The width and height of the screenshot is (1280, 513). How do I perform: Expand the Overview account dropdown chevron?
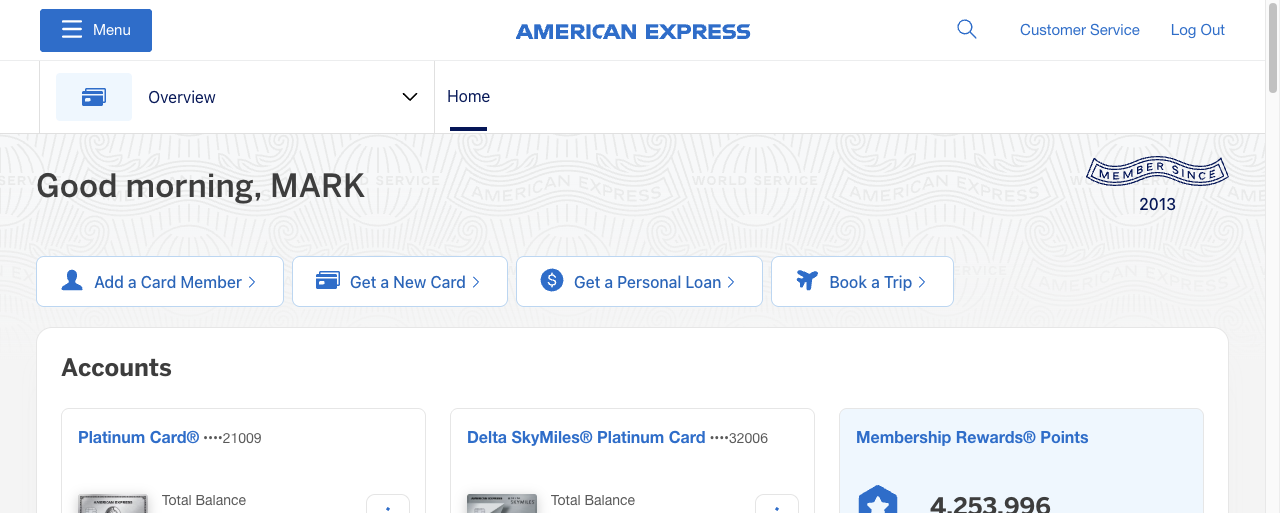(409, 97)
